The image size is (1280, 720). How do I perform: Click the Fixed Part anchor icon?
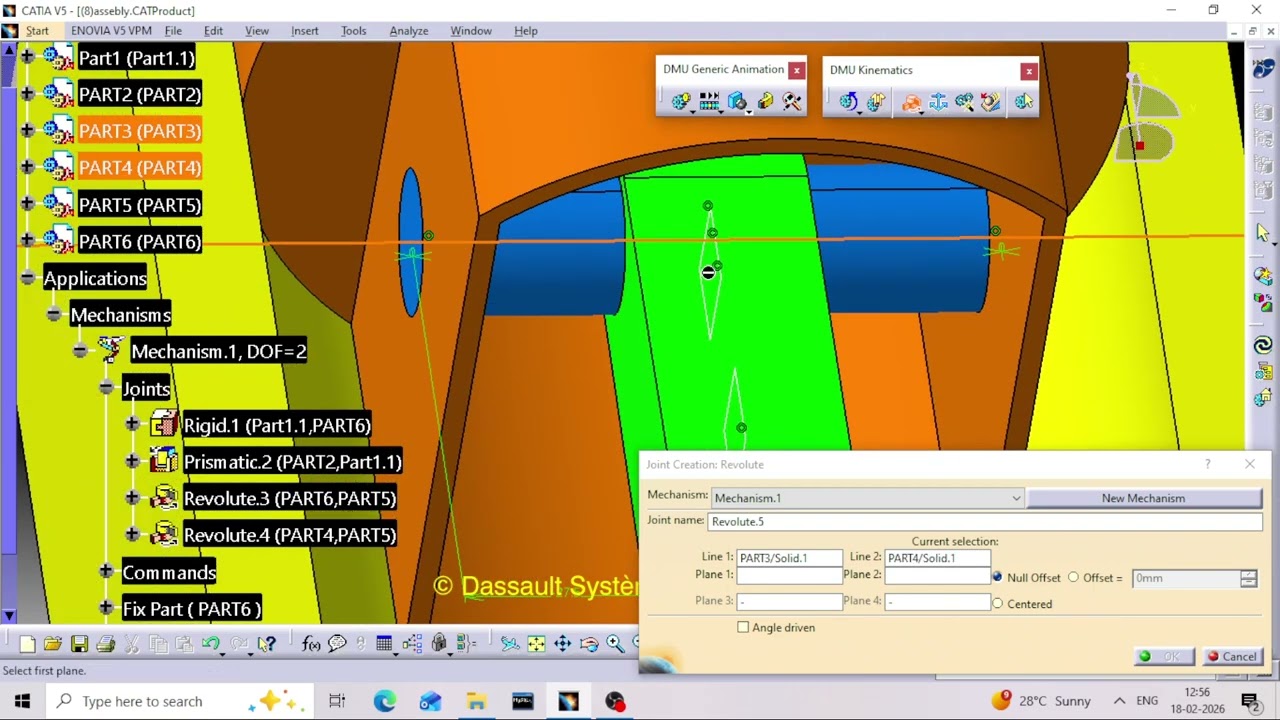coord(938,101)
